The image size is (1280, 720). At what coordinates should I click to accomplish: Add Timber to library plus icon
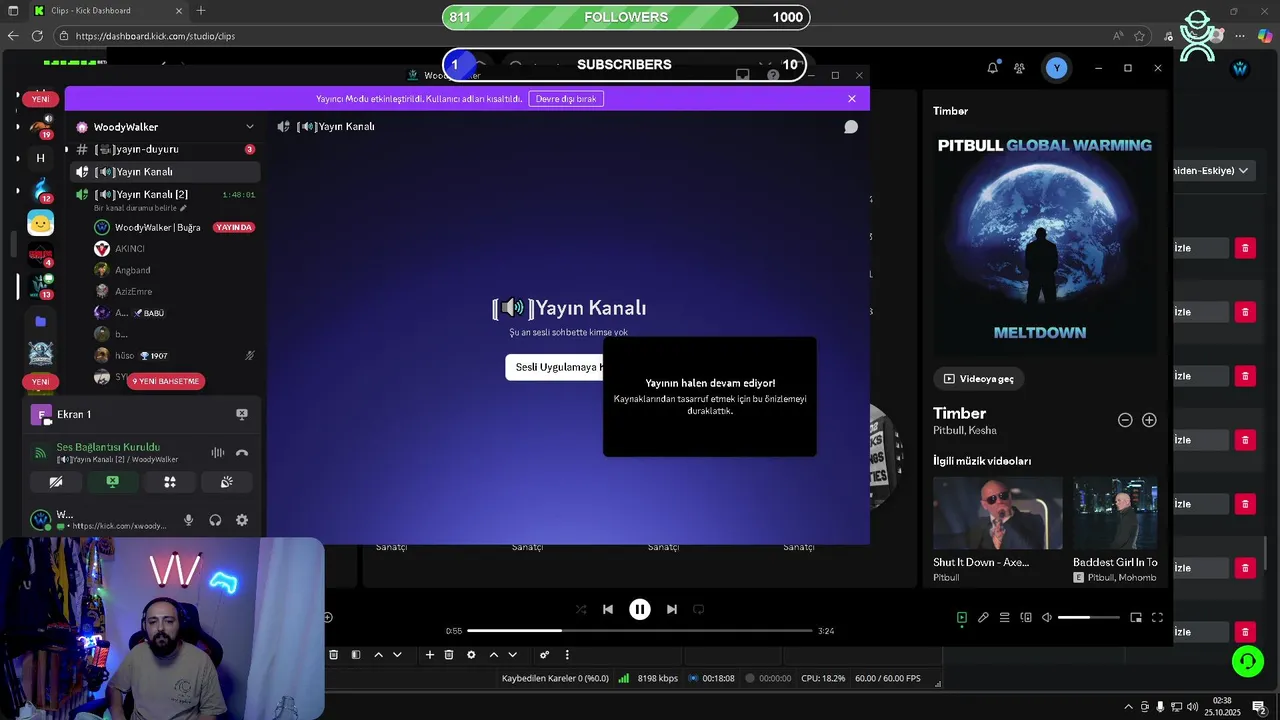click(x=1149, y=420)
